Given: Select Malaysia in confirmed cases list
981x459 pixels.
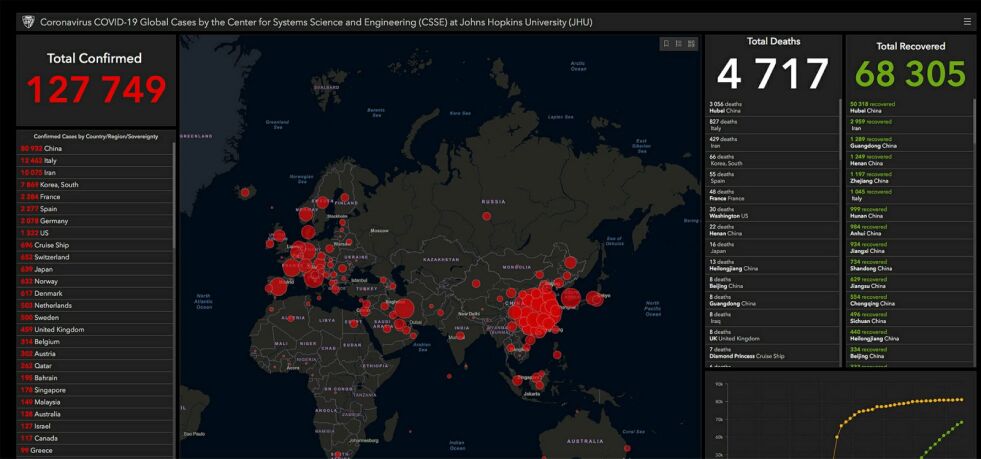Looking at the screenshot, I should 96,402.
